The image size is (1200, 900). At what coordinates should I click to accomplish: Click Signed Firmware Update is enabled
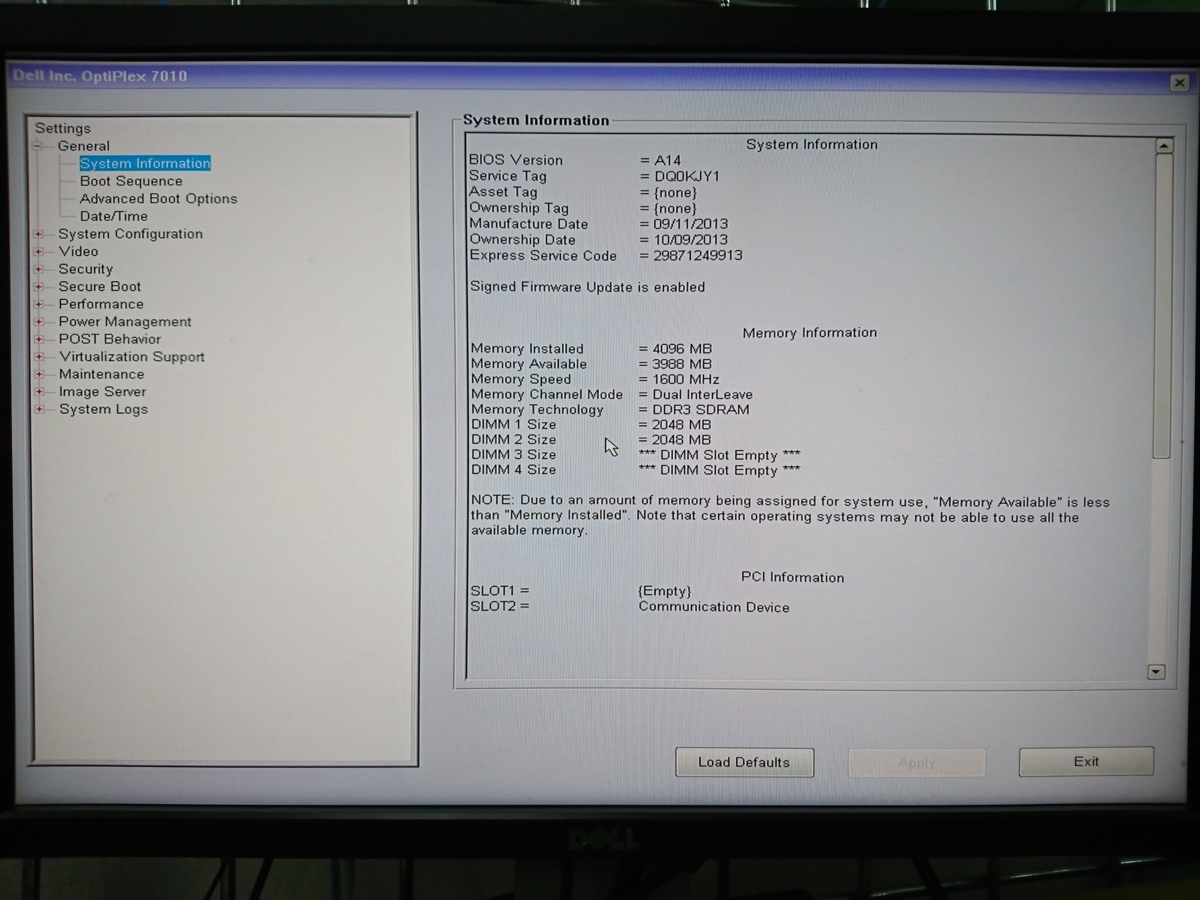tap(588, 287)
